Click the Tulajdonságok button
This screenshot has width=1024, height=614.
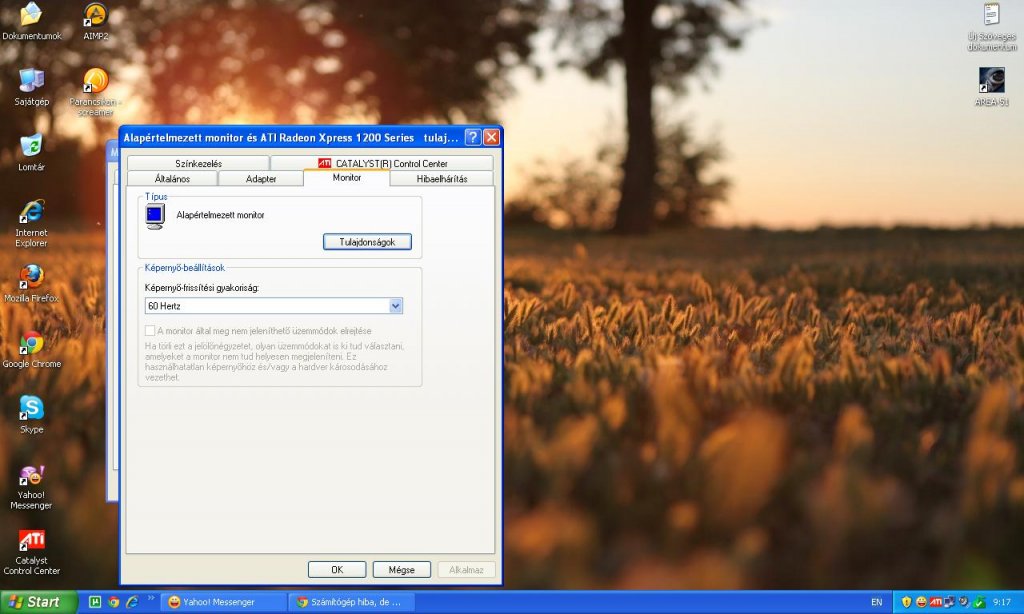point(367,242)
